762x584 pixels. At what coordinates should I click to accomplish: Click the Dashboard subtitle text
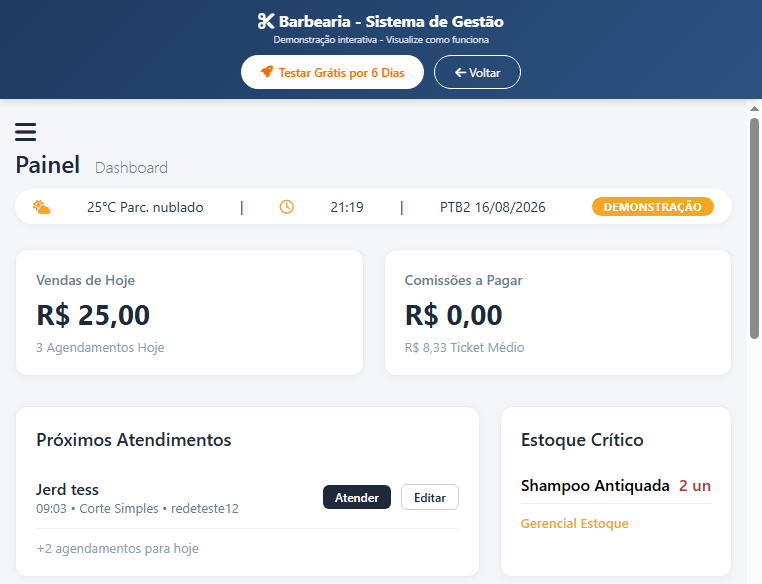pyautogui.click(x=131, y=168)
